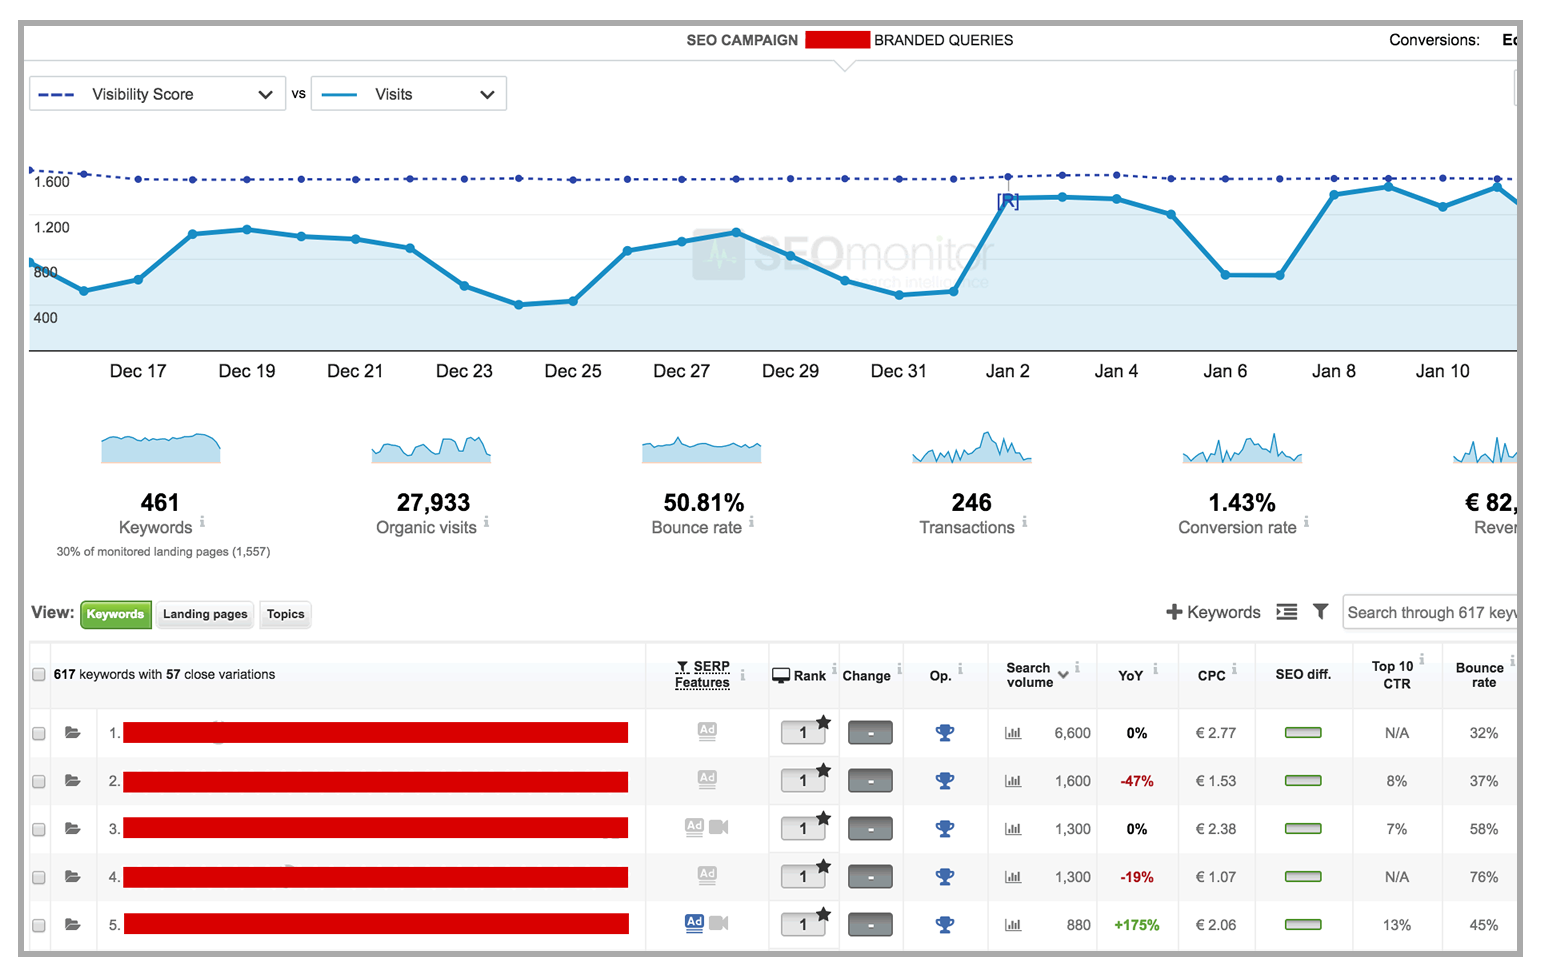
Task: Check the checkbox for keyword row 2
Action: pos(38,781)
